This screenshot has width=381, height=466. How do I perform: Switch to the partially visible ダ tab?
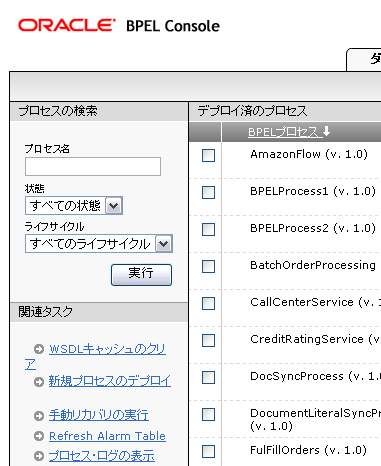[x=364, y=60]
